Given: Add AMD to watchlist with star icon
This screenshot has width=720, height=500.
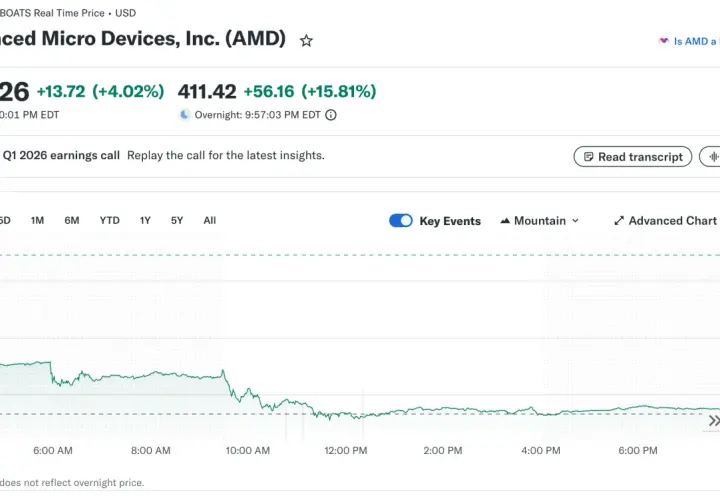Looking at the screenshot, I should [x=306, y=41].
